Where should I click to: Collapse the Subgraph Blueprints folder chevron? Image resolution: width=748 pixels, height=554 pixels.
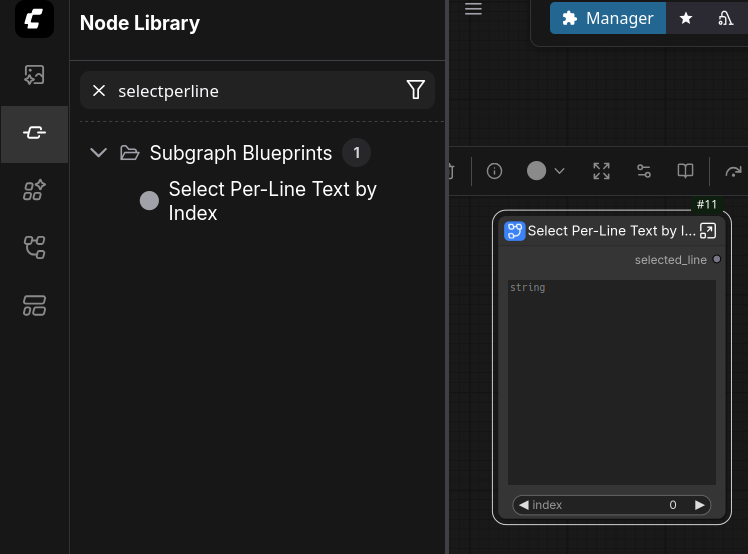point(99,153)
